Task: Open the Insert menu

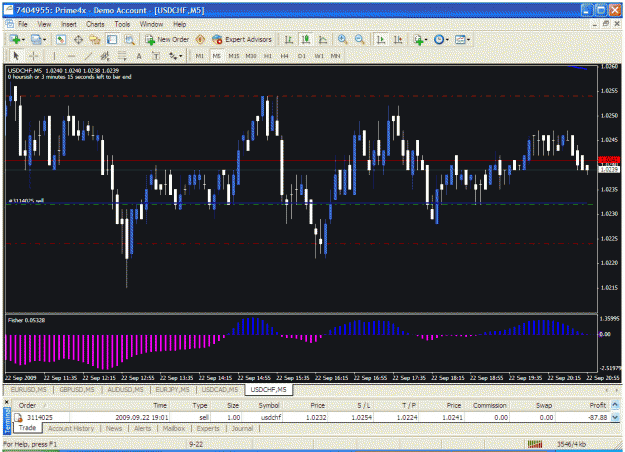Action: coord(69,24)
